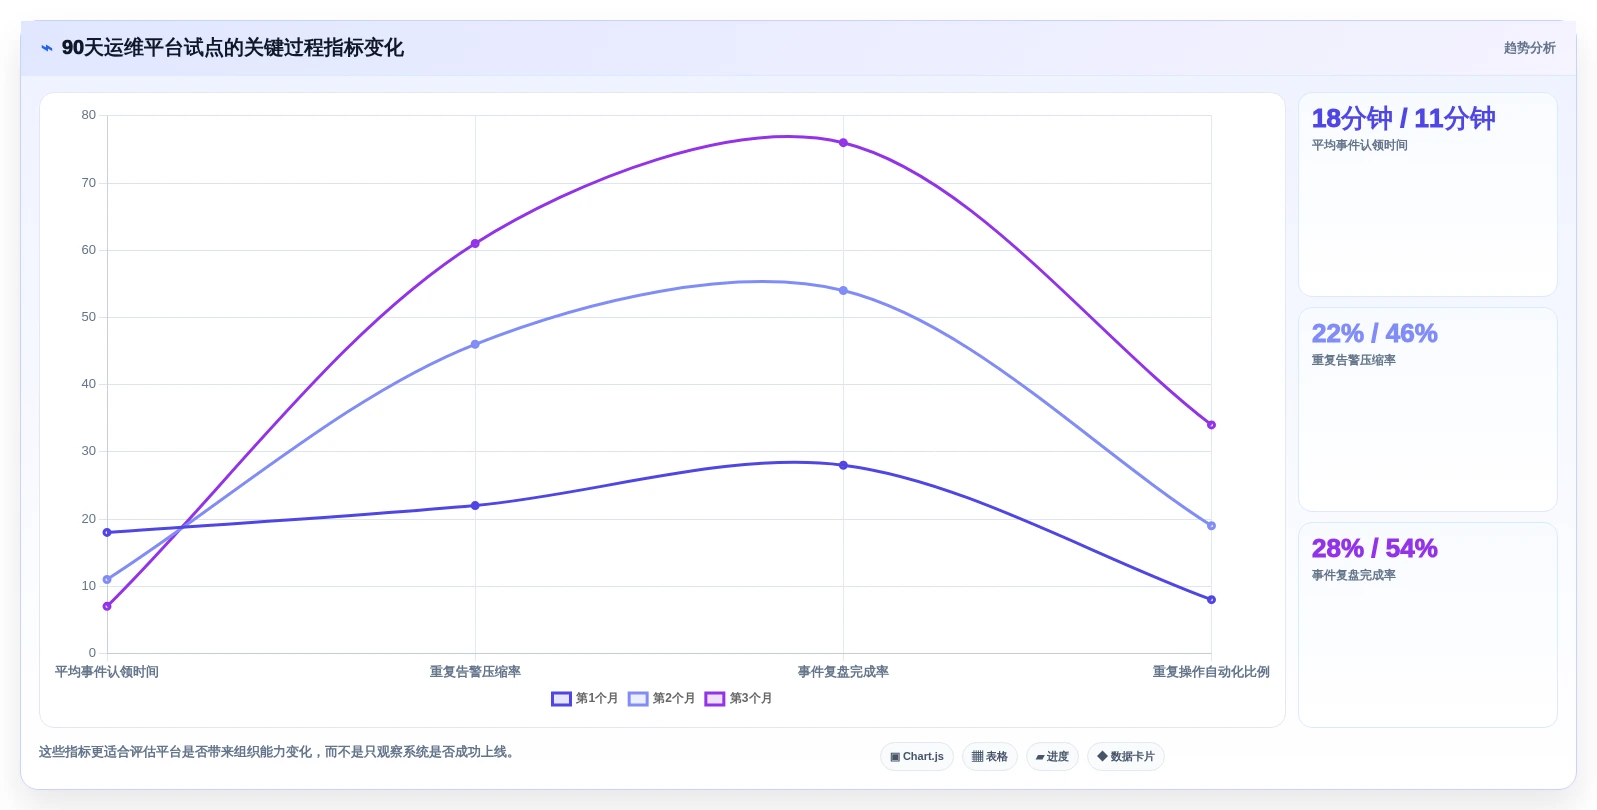This screenshot has height=810, width=1597.
Task: Click the 第2个月 point at 11
Action: [107, 580]
